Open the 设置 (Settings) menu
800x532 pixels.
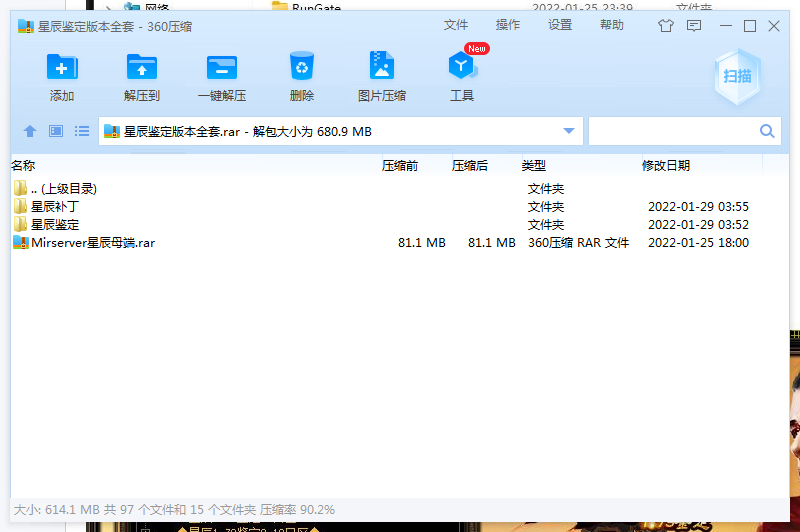(560, 25)
